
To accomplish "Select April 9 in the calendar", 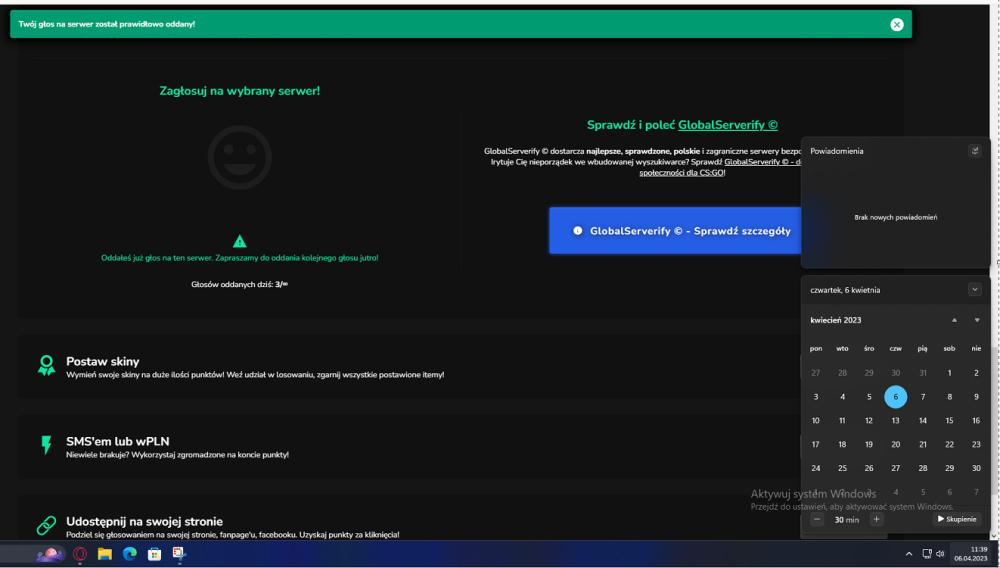I will (976, 397).
